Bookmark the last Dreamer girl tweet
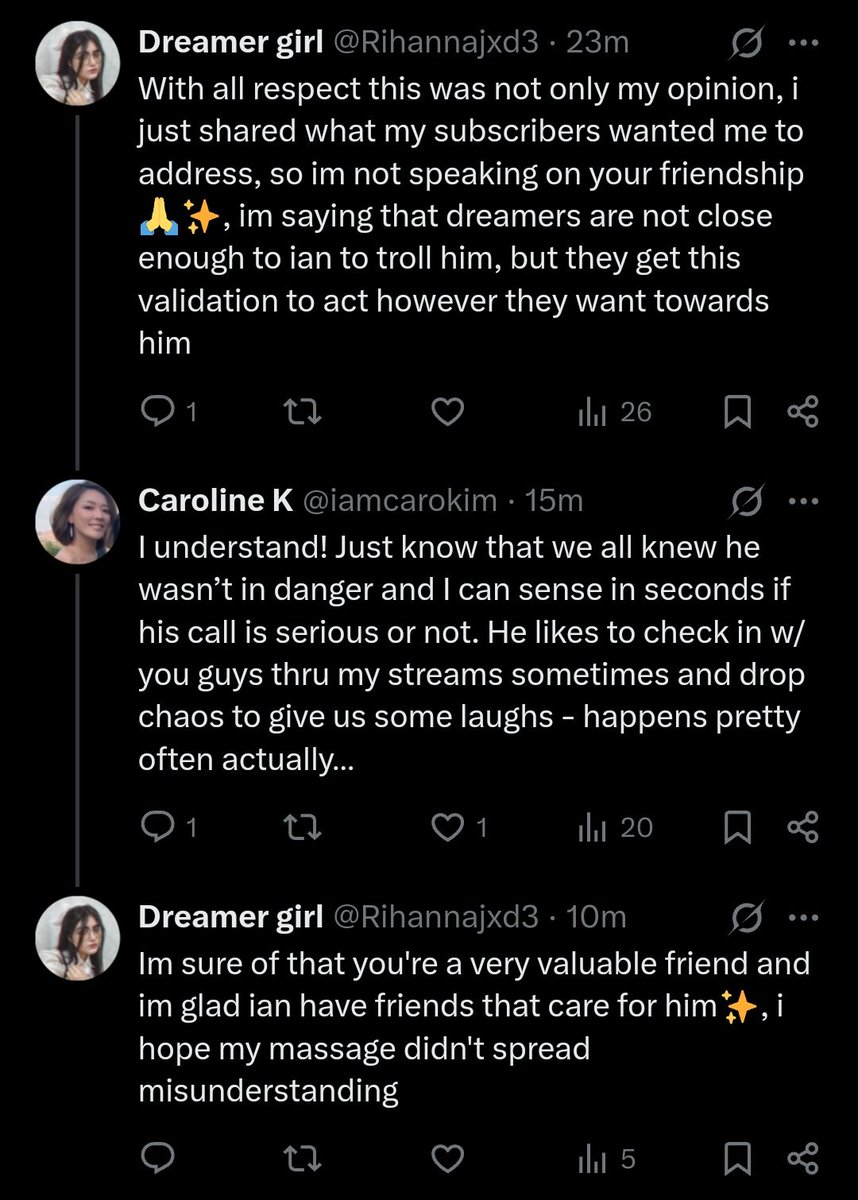Image resolution: width=858 pixels, height=1200 pixels. (738, 1159)
